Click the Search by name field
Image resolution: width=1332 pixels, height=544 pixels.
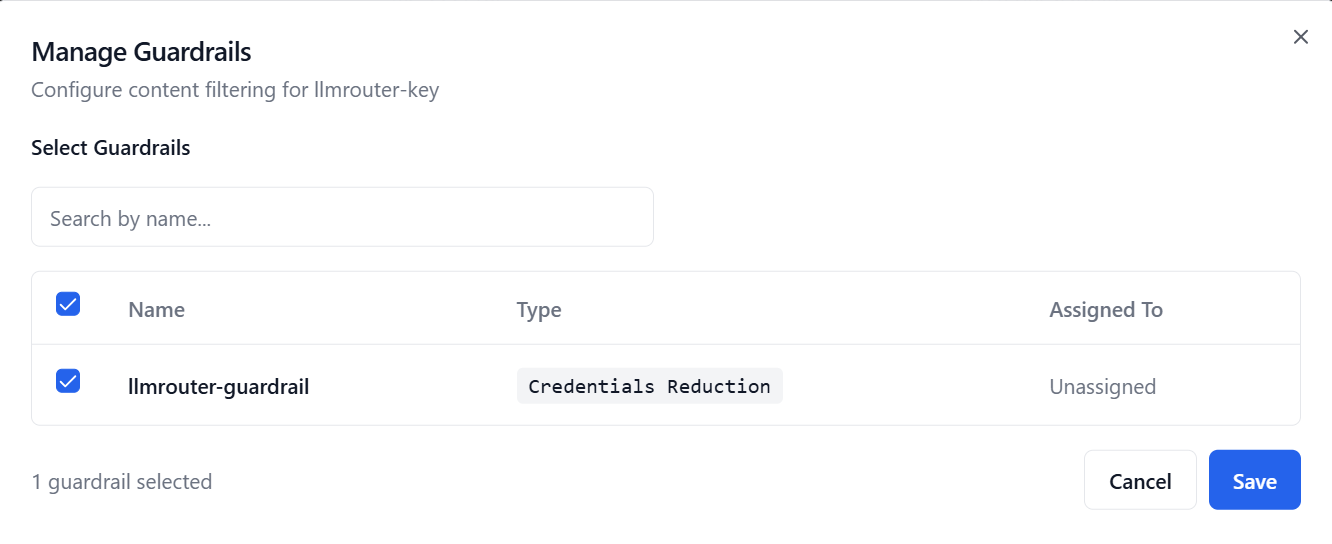[342, 217]
